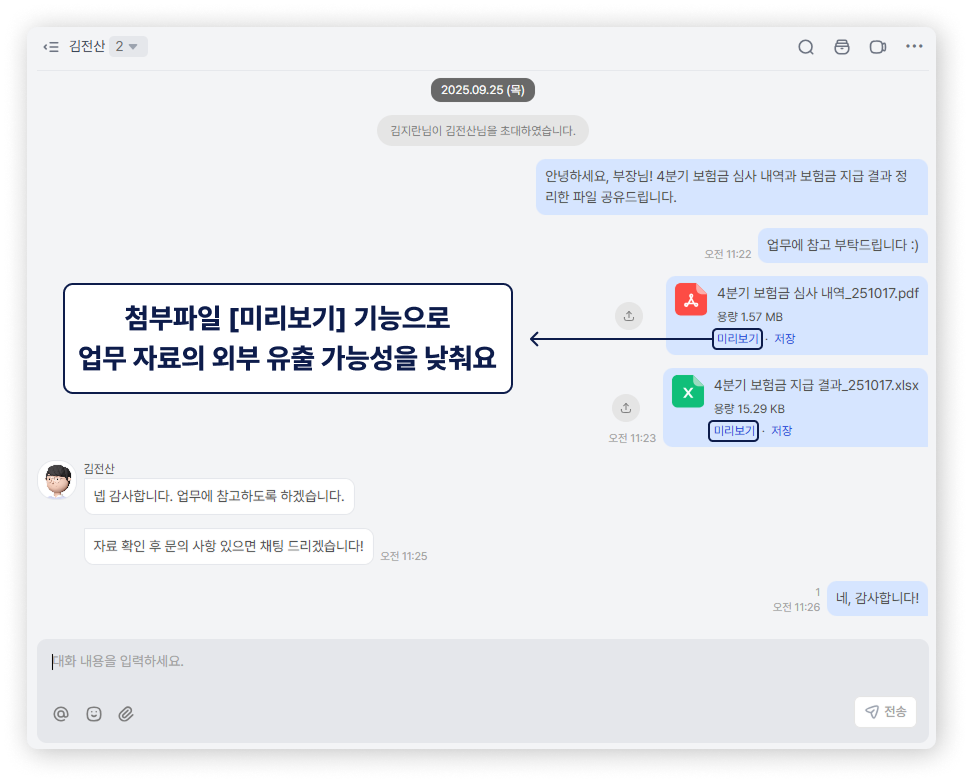969x782 pixels.
Task: Click 미리보기 on the 보험금 지급 결과 xlsx
Action: coord(733,430)
